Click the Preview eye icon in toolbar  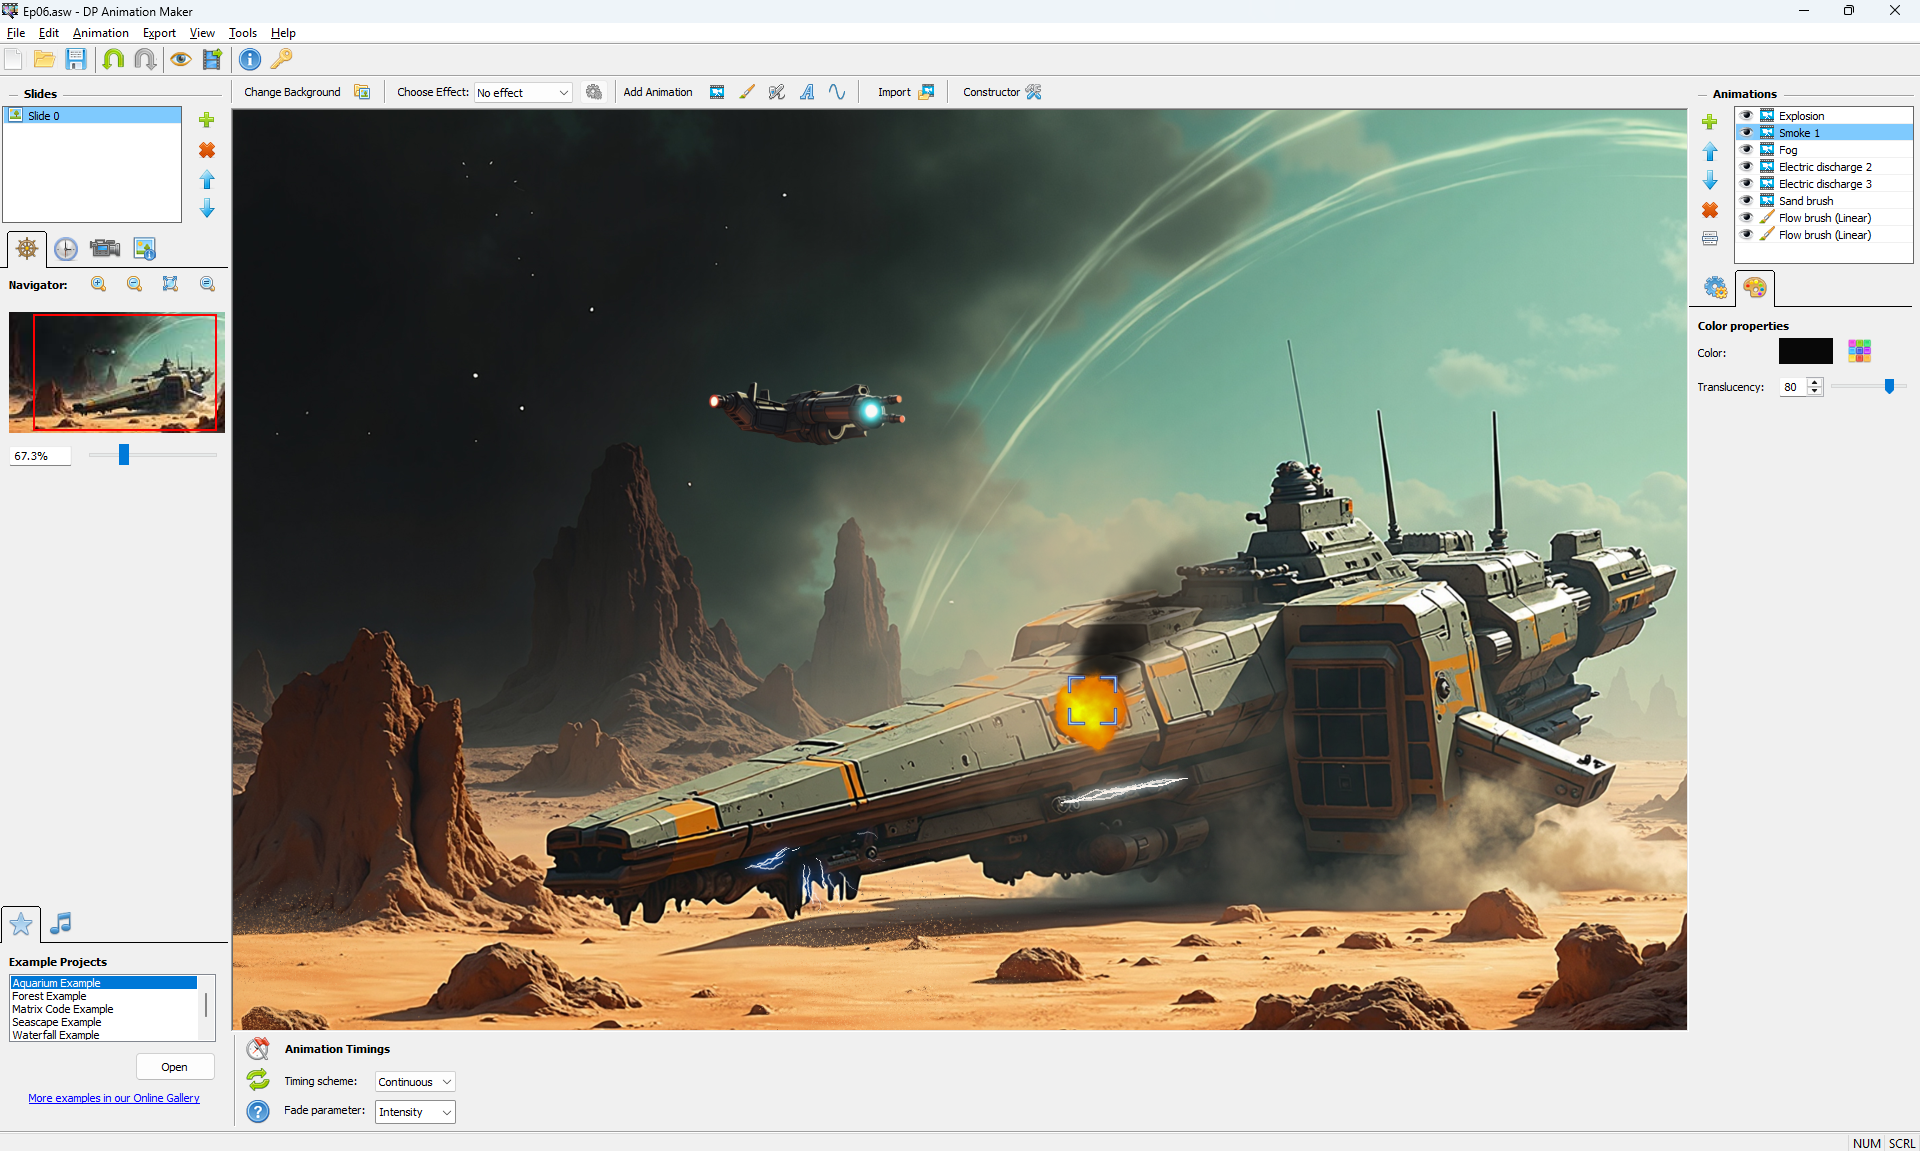pyautogui.click(x=180, y=59)
